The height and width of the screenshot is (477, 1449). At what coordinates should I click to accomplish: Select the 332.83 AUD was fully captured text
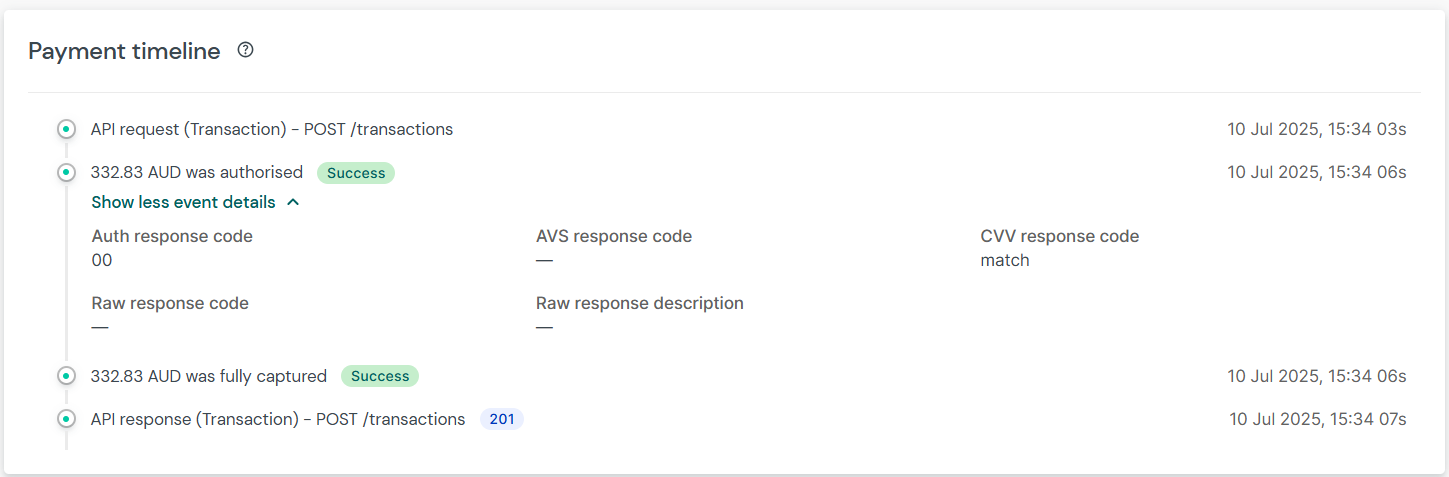209,376
